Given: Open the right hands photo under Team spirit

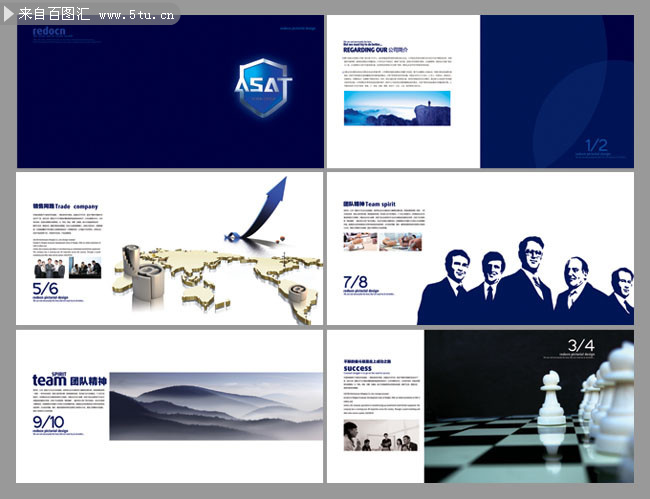Looking at the screenshot, I should [400, 242].
